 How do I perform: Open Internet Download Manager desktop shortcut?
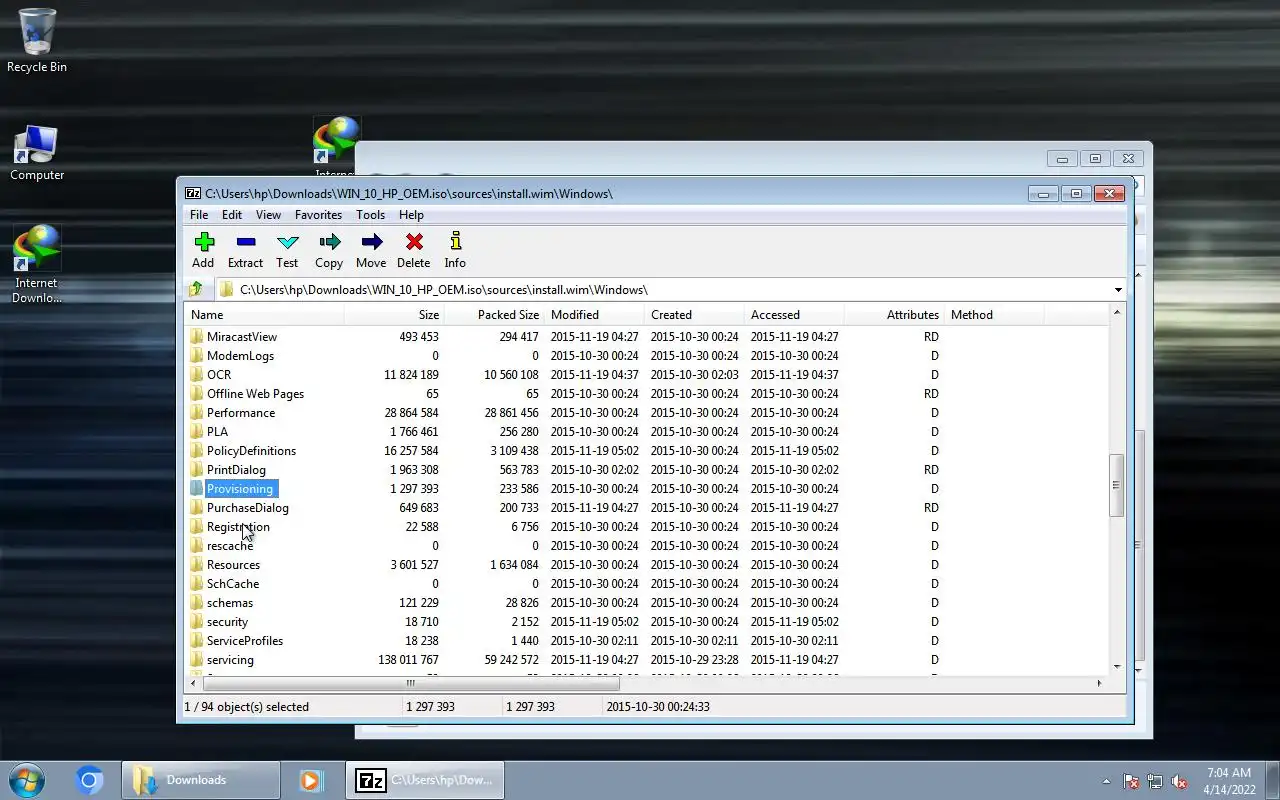(37, 265)
